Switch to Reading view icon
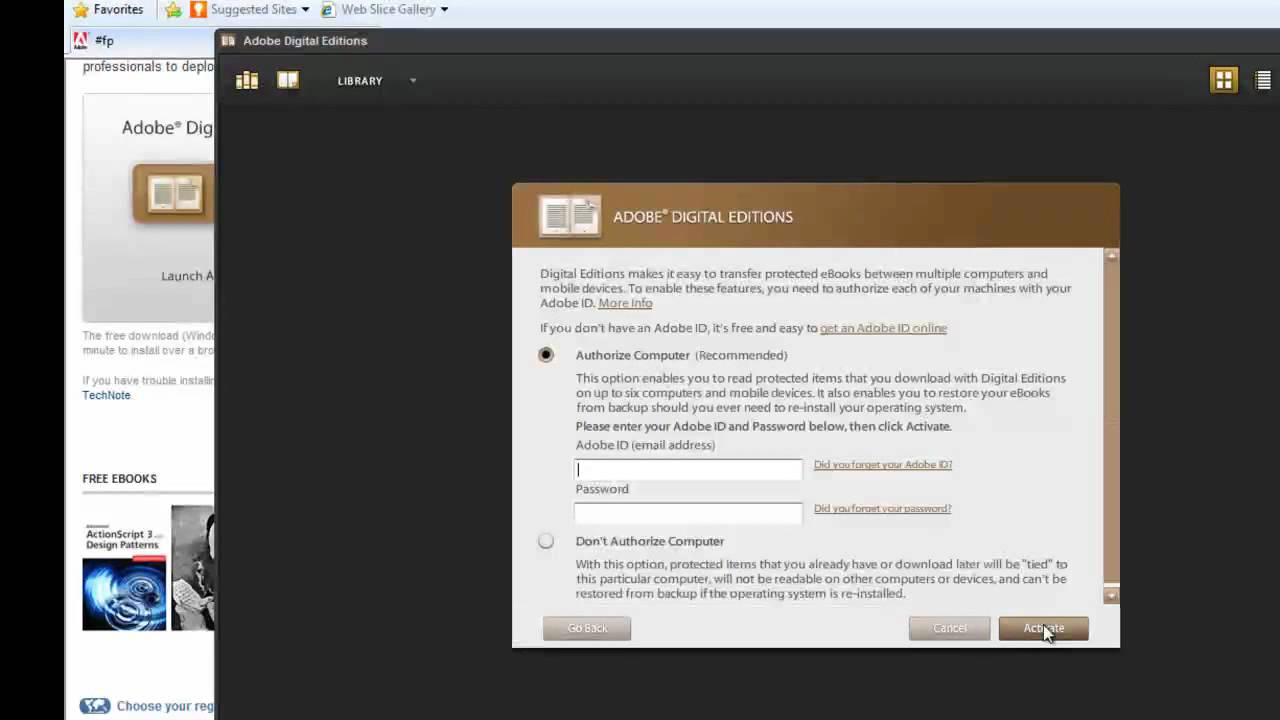The width and height of the screenshot is (1280, 720). pos(288,80)
